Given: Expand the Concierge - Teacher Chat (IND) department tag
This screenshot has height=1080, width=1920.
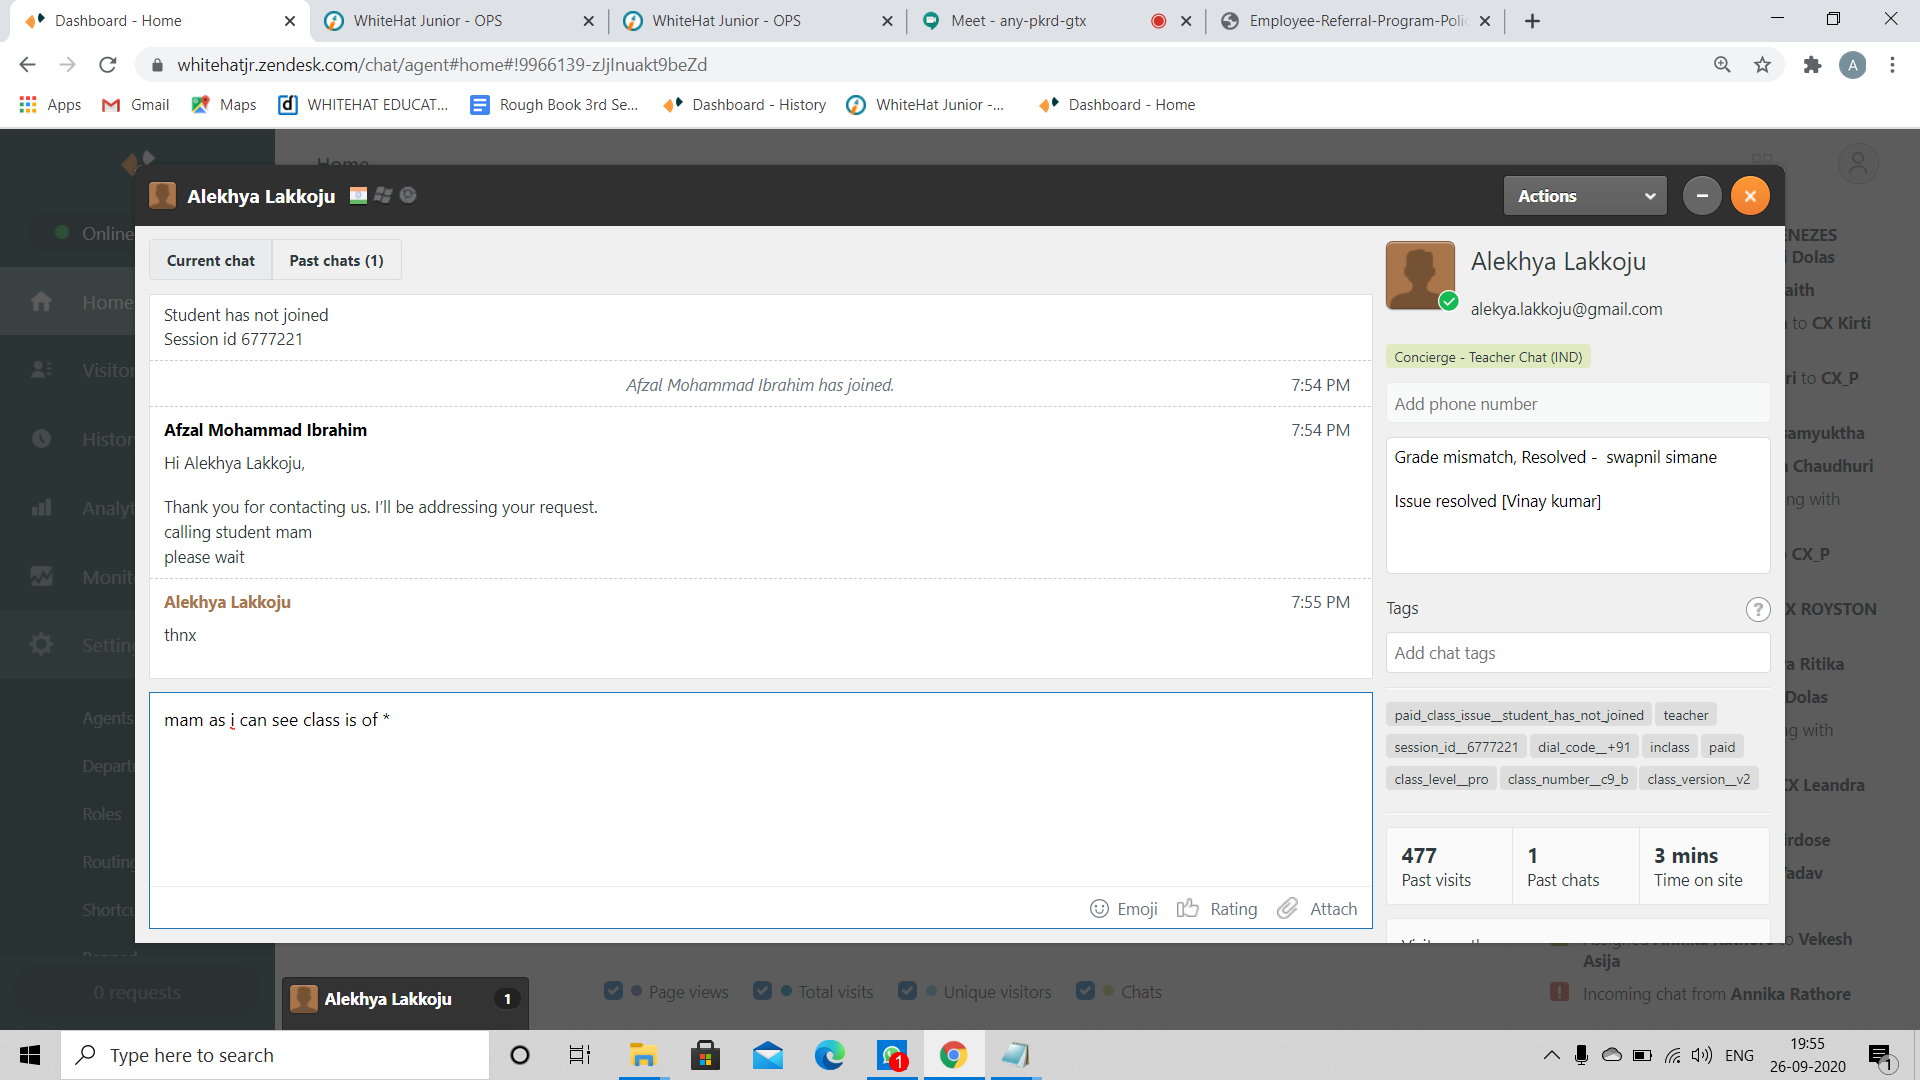Looking at the screenshot, I should pyautogui.click(x=1488, y=357).
